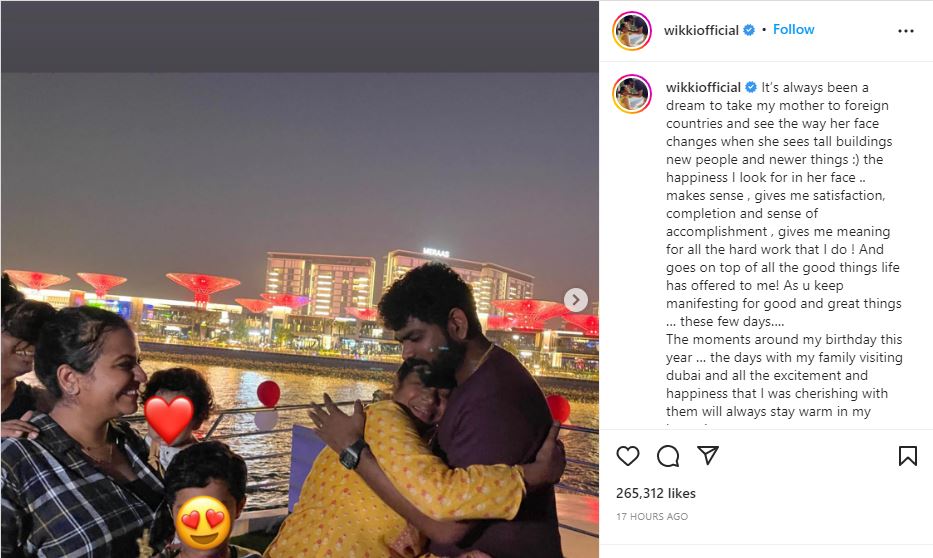This screenshot has height=558, width=933.
Task: Share the post via the paper plane icon
Action: 707,456
